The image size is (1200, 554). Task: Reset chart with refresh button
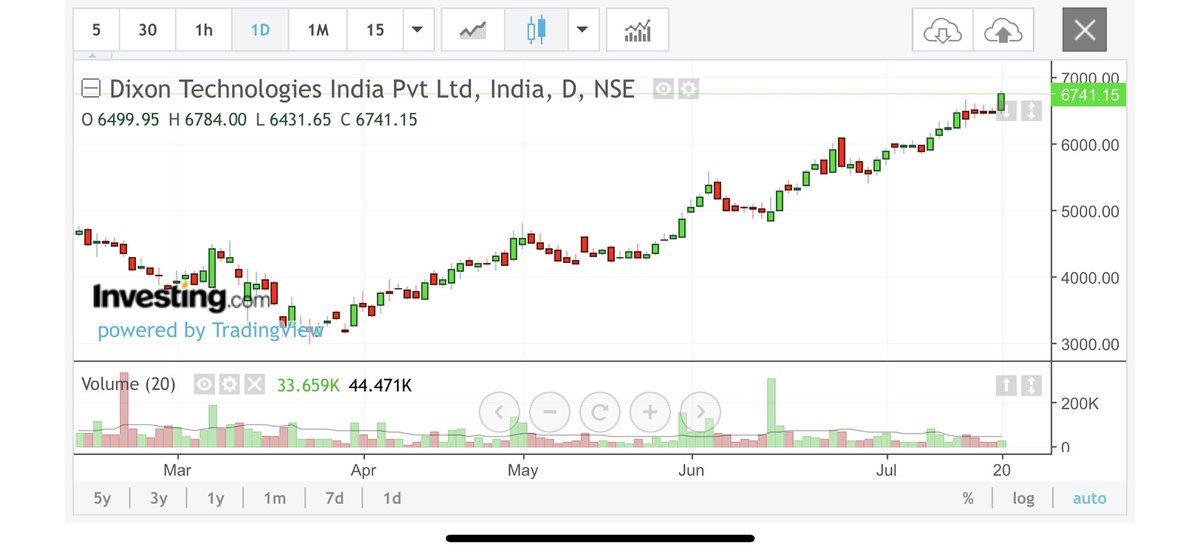(x=600, y=411)
